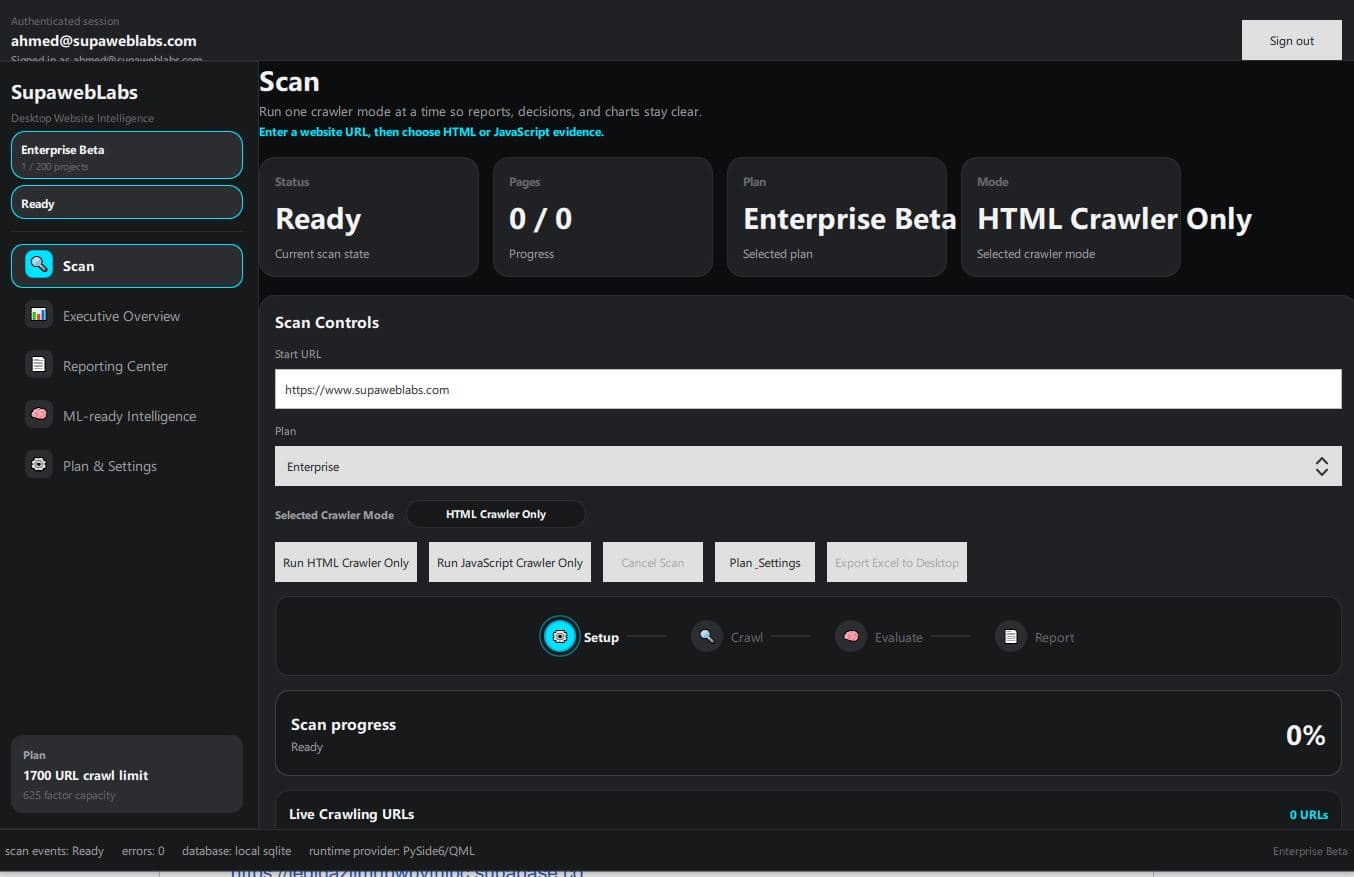
Task: Click the 0 URLs counter
Action: tap(1308, 814)
